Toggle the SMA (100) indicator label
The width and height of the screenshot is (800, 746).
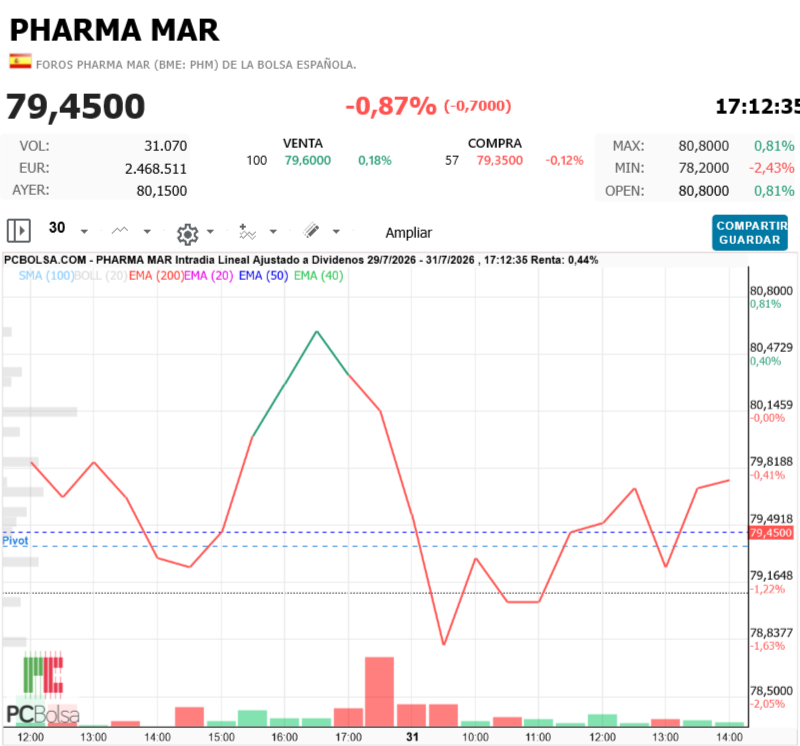(x=46, y=276)
